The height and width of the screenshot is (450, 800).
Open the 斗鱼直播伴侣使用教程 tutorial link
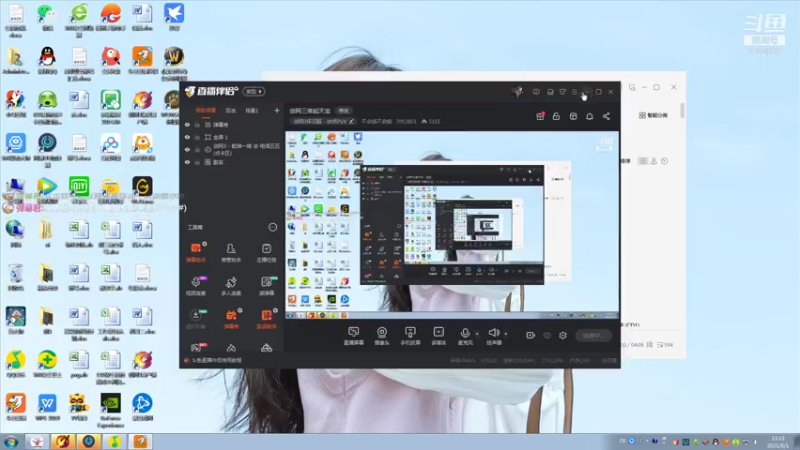(217, 360)
